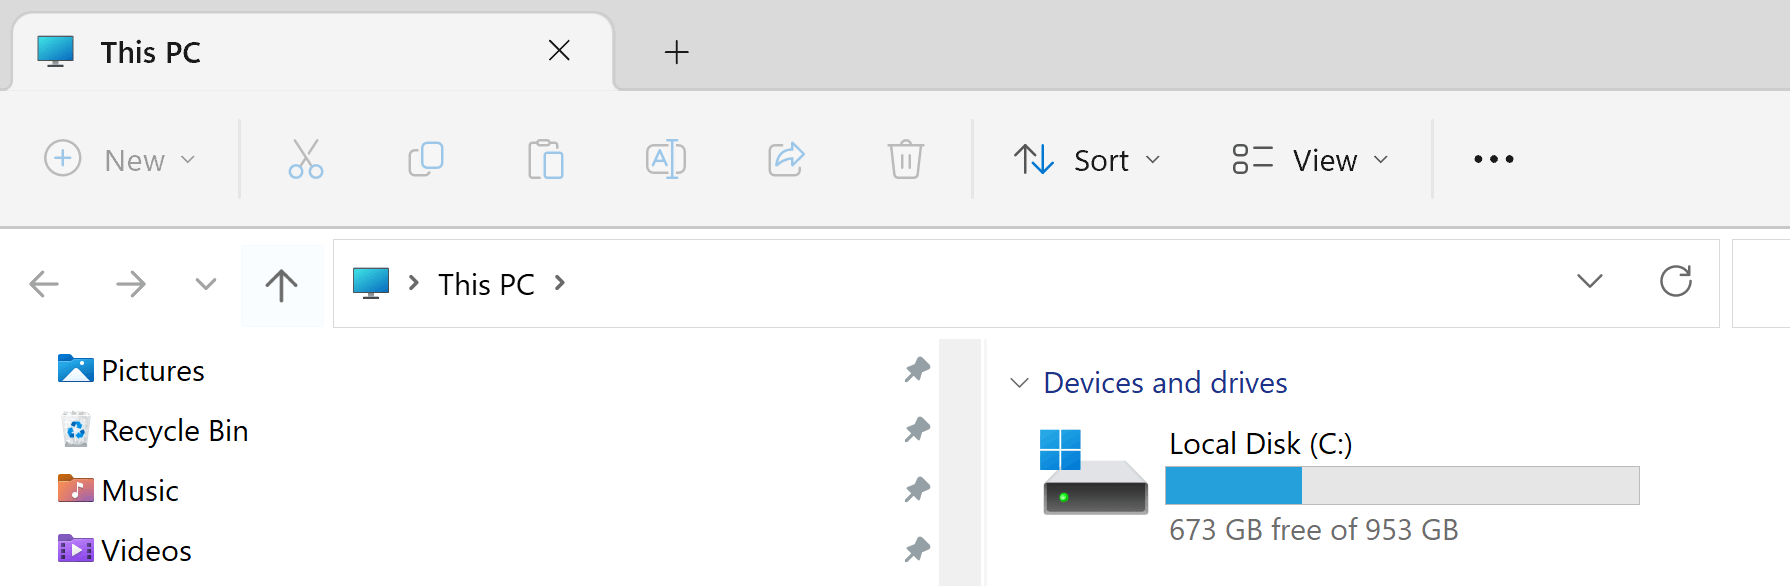Click the Delete trash can icon

pos(906,159)
